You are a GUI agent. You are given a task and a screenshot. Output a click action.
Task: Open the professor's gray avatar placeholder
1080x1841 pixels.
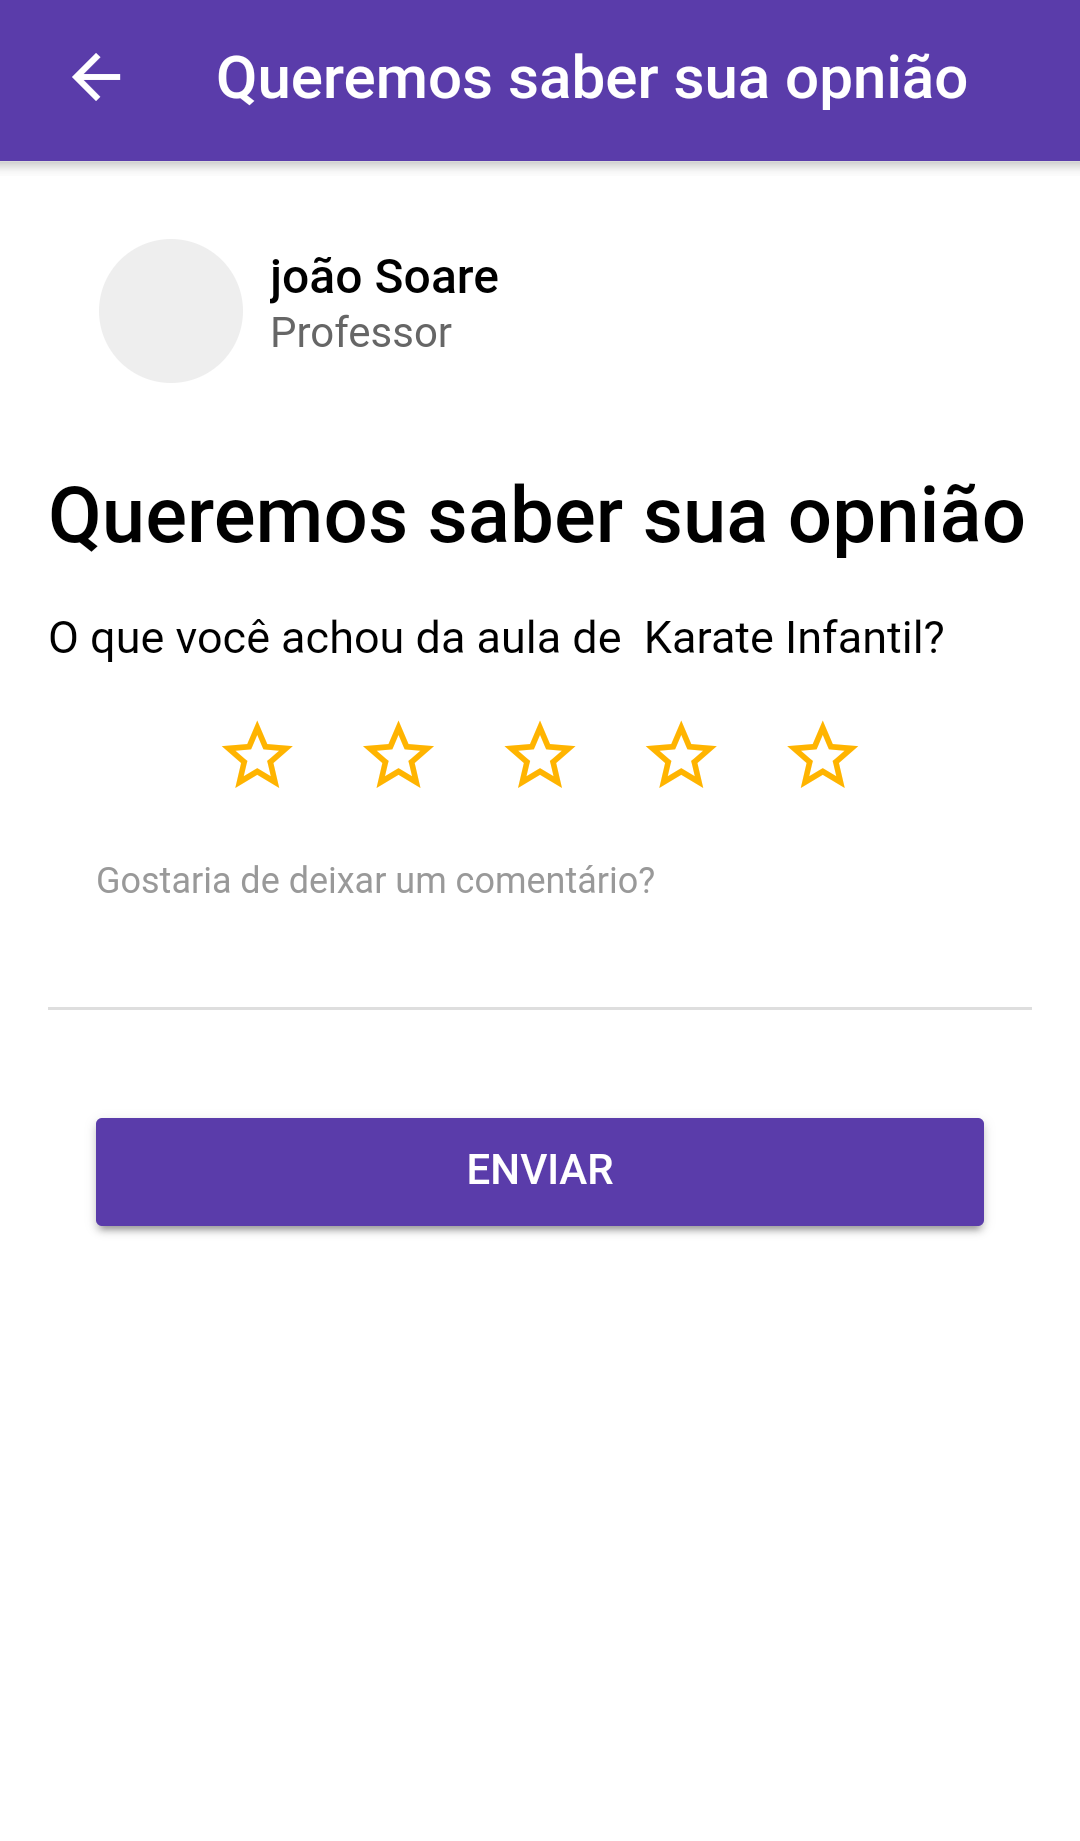point(171,311)
